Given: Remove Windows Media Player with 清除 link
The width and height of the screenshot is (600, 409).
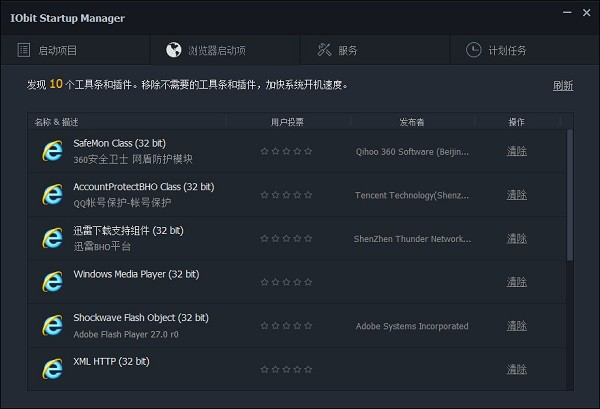Looking at the screenshot, I should pyautogui.click(x=517, y=282).
